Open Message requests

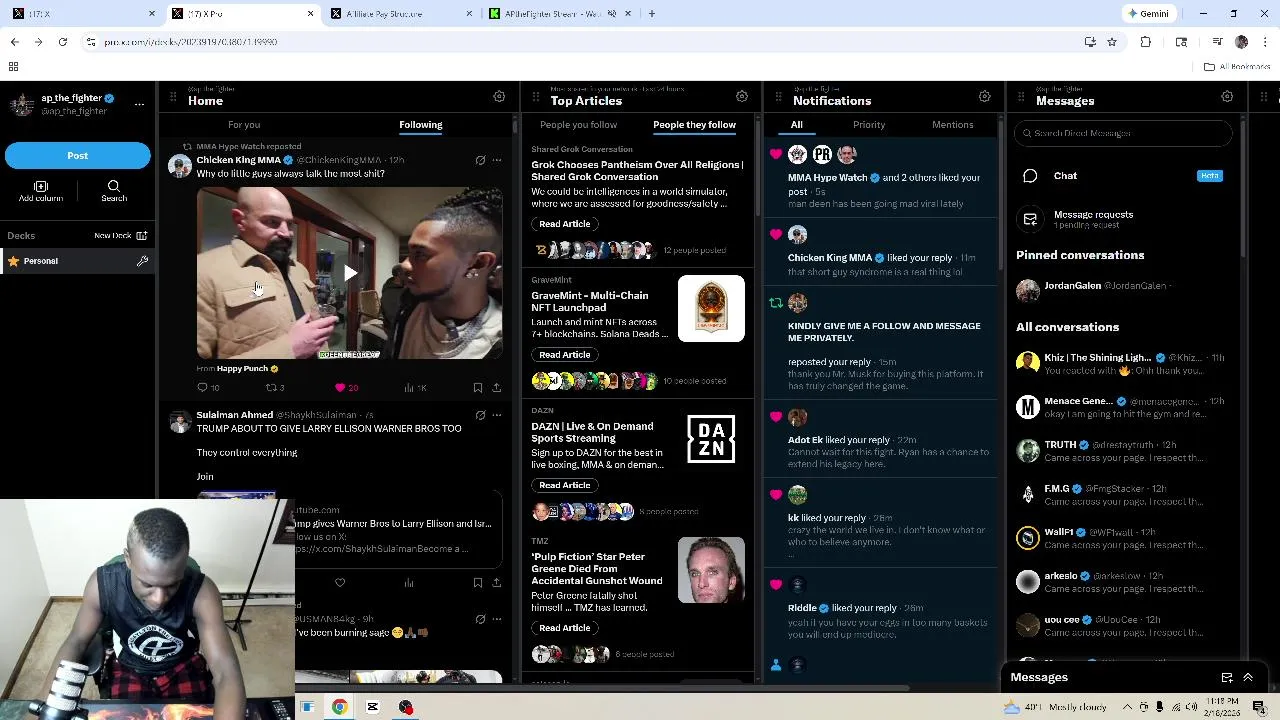pos(1123,219)
